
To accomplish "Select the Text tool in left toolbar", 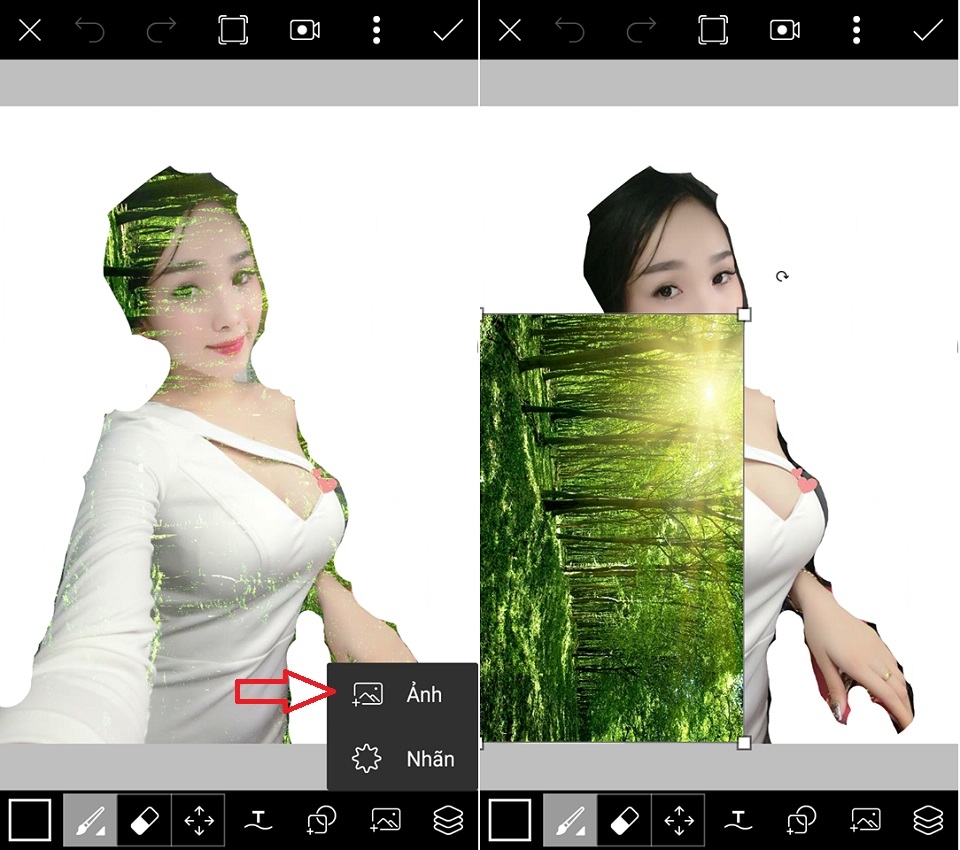I will tap(258, 820).
